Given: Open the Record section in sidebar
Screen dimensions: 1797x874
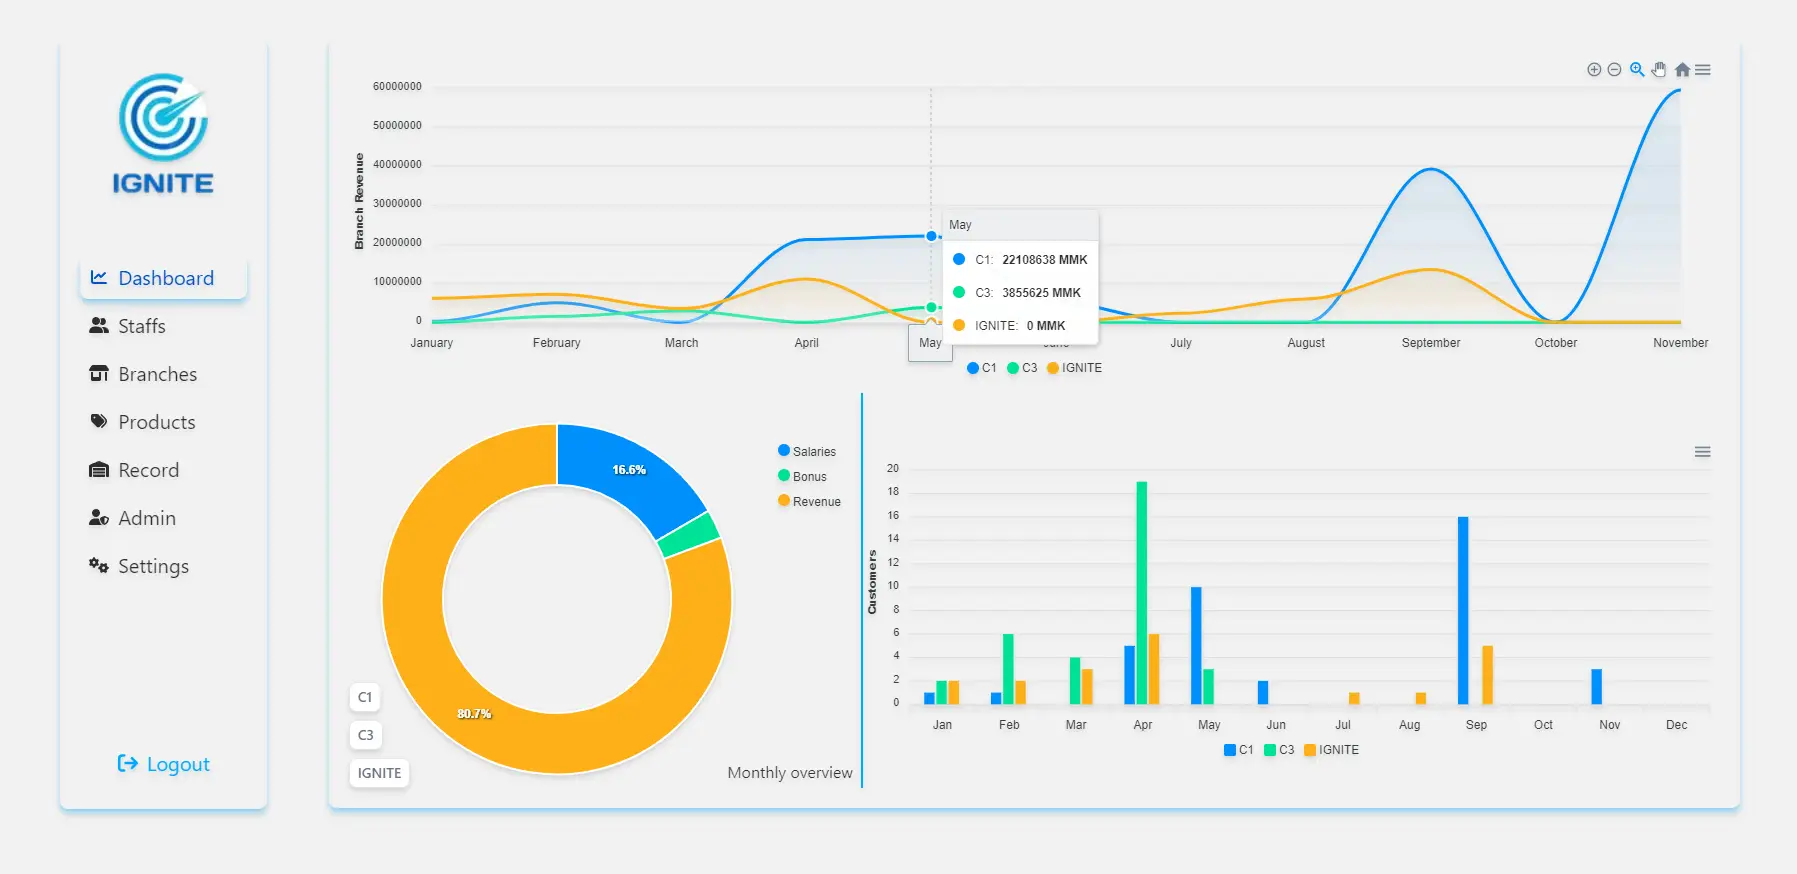Looking at the screenshot, I should point(148,470).
